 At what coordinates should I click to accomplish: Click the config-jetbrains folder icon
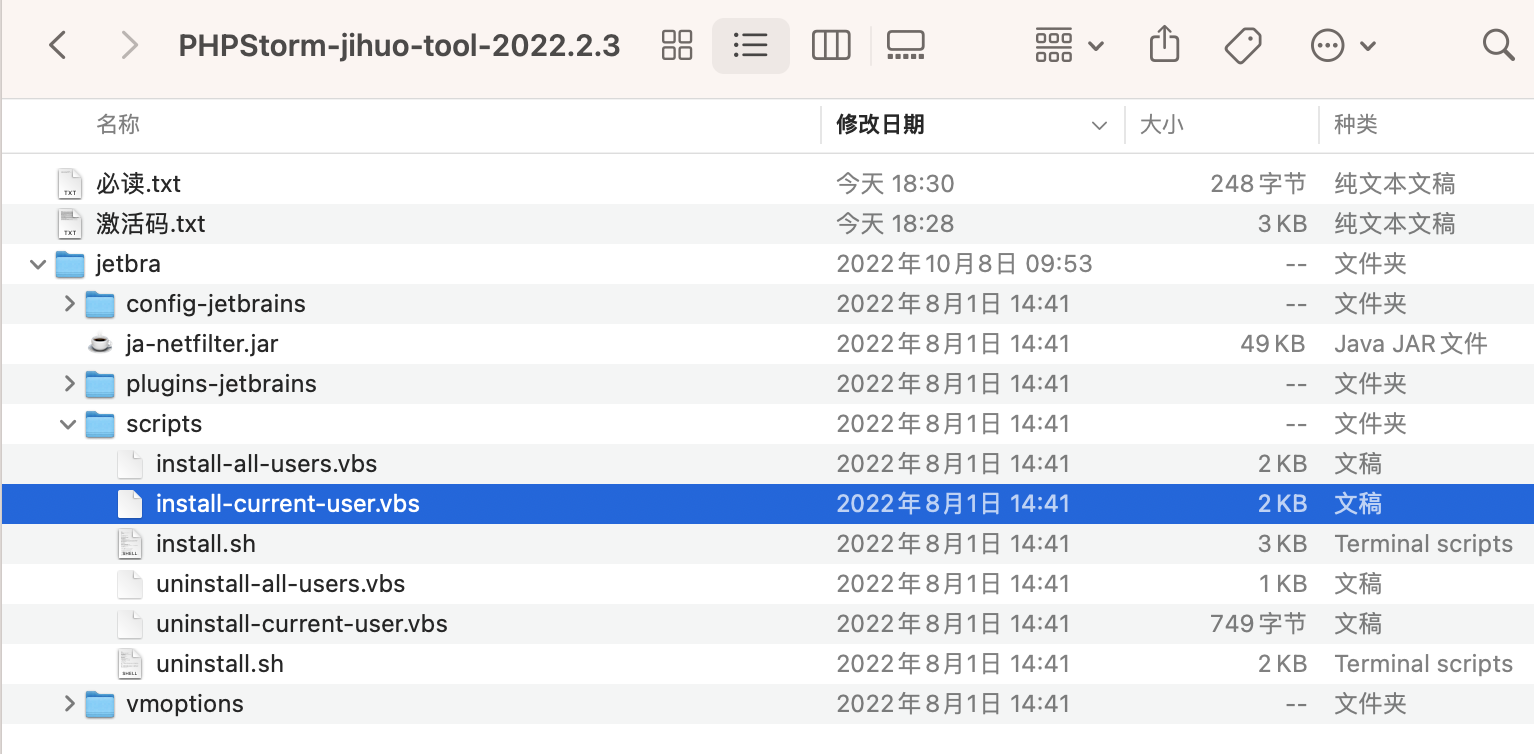(100, 304)
